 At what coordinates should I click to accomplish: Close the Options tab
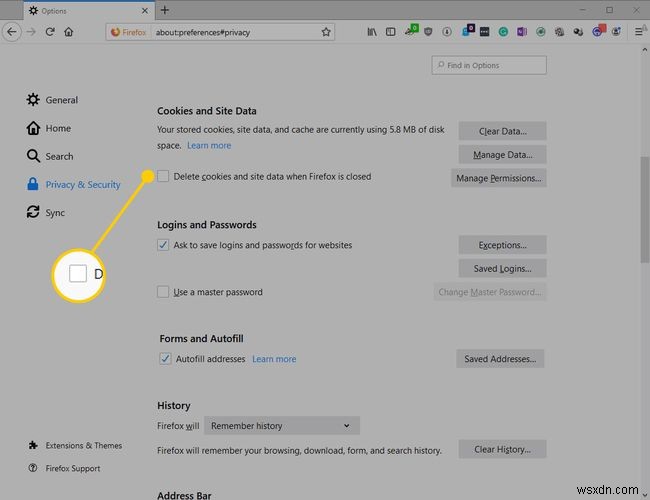pyautogui.click(x=145, y=11)
